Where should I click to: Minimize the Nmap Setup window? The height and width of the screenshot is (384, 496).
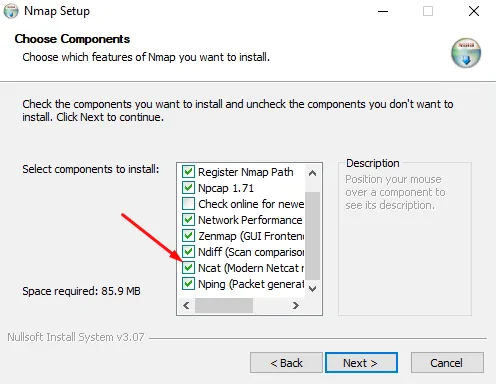[383, 11]
